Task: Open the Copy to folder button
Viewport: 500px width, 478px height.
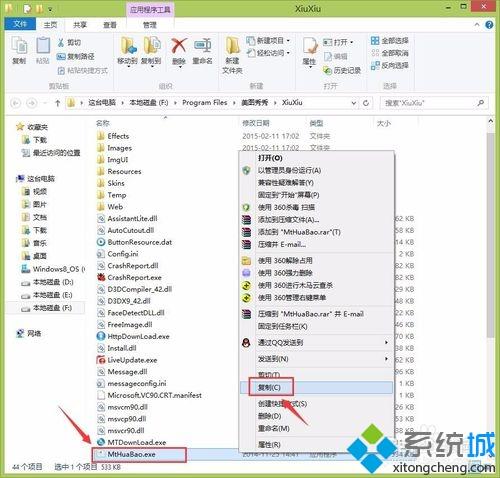Action: pyautogui.click(x=151, y=51)
